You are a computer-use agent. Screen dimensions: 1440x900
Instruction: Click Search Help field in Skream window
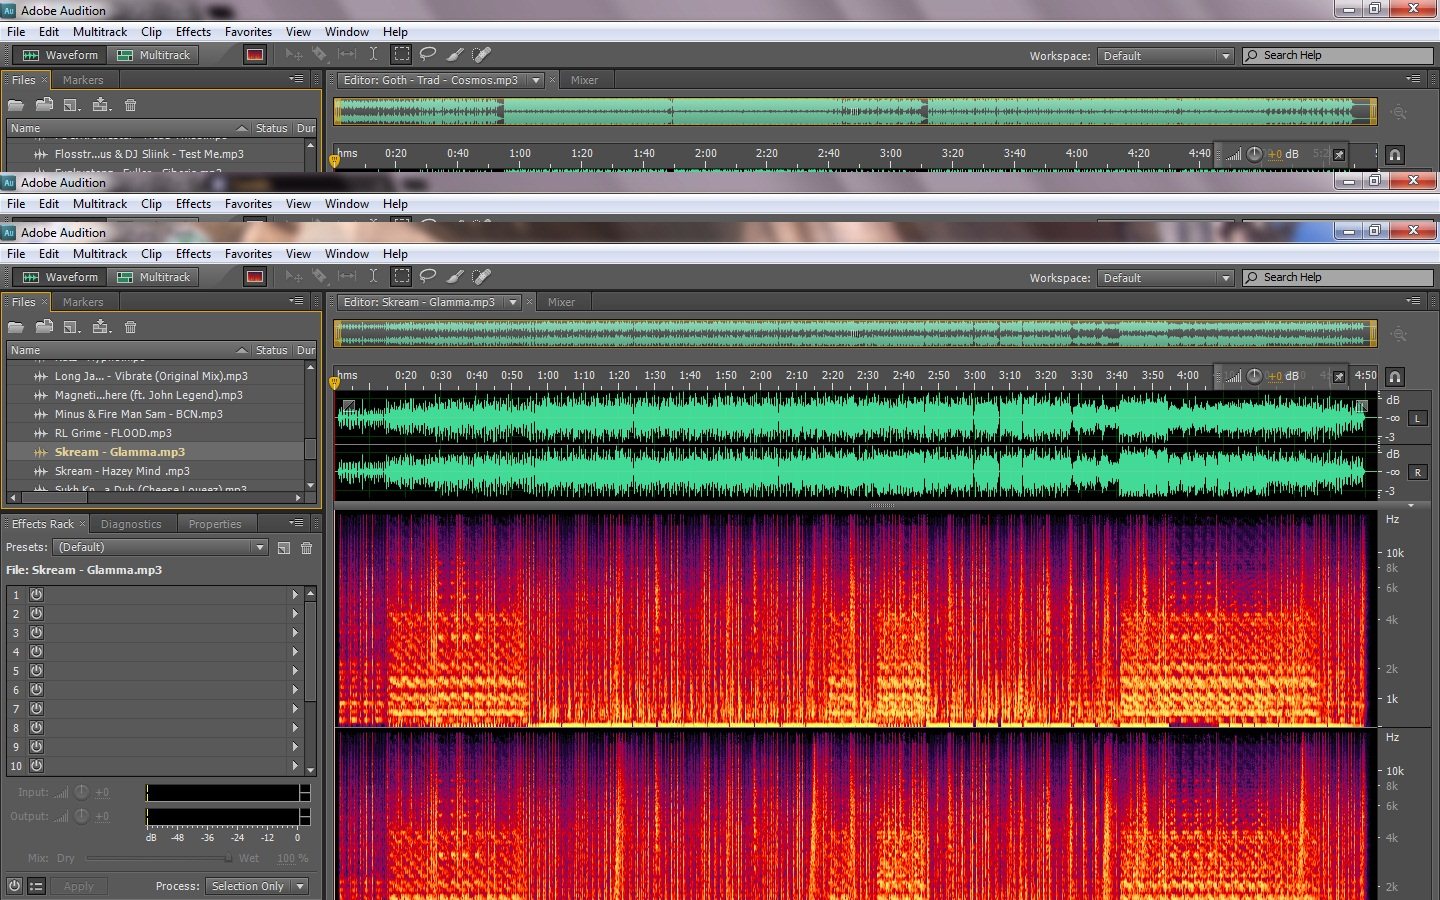point(1338,278)
